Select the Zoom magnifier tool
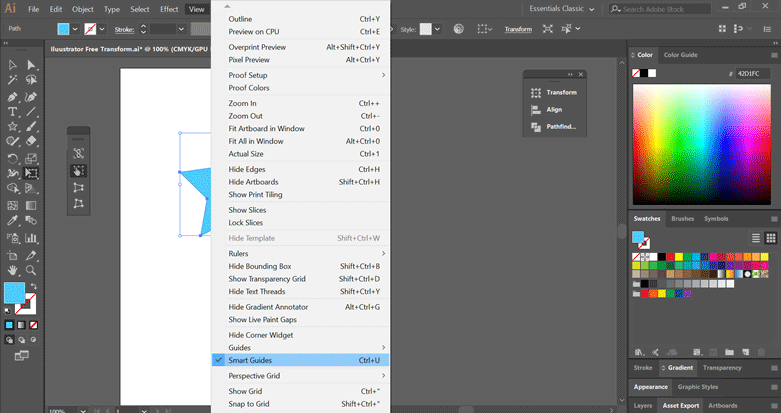The image size is (781, 413). (31, 271)
